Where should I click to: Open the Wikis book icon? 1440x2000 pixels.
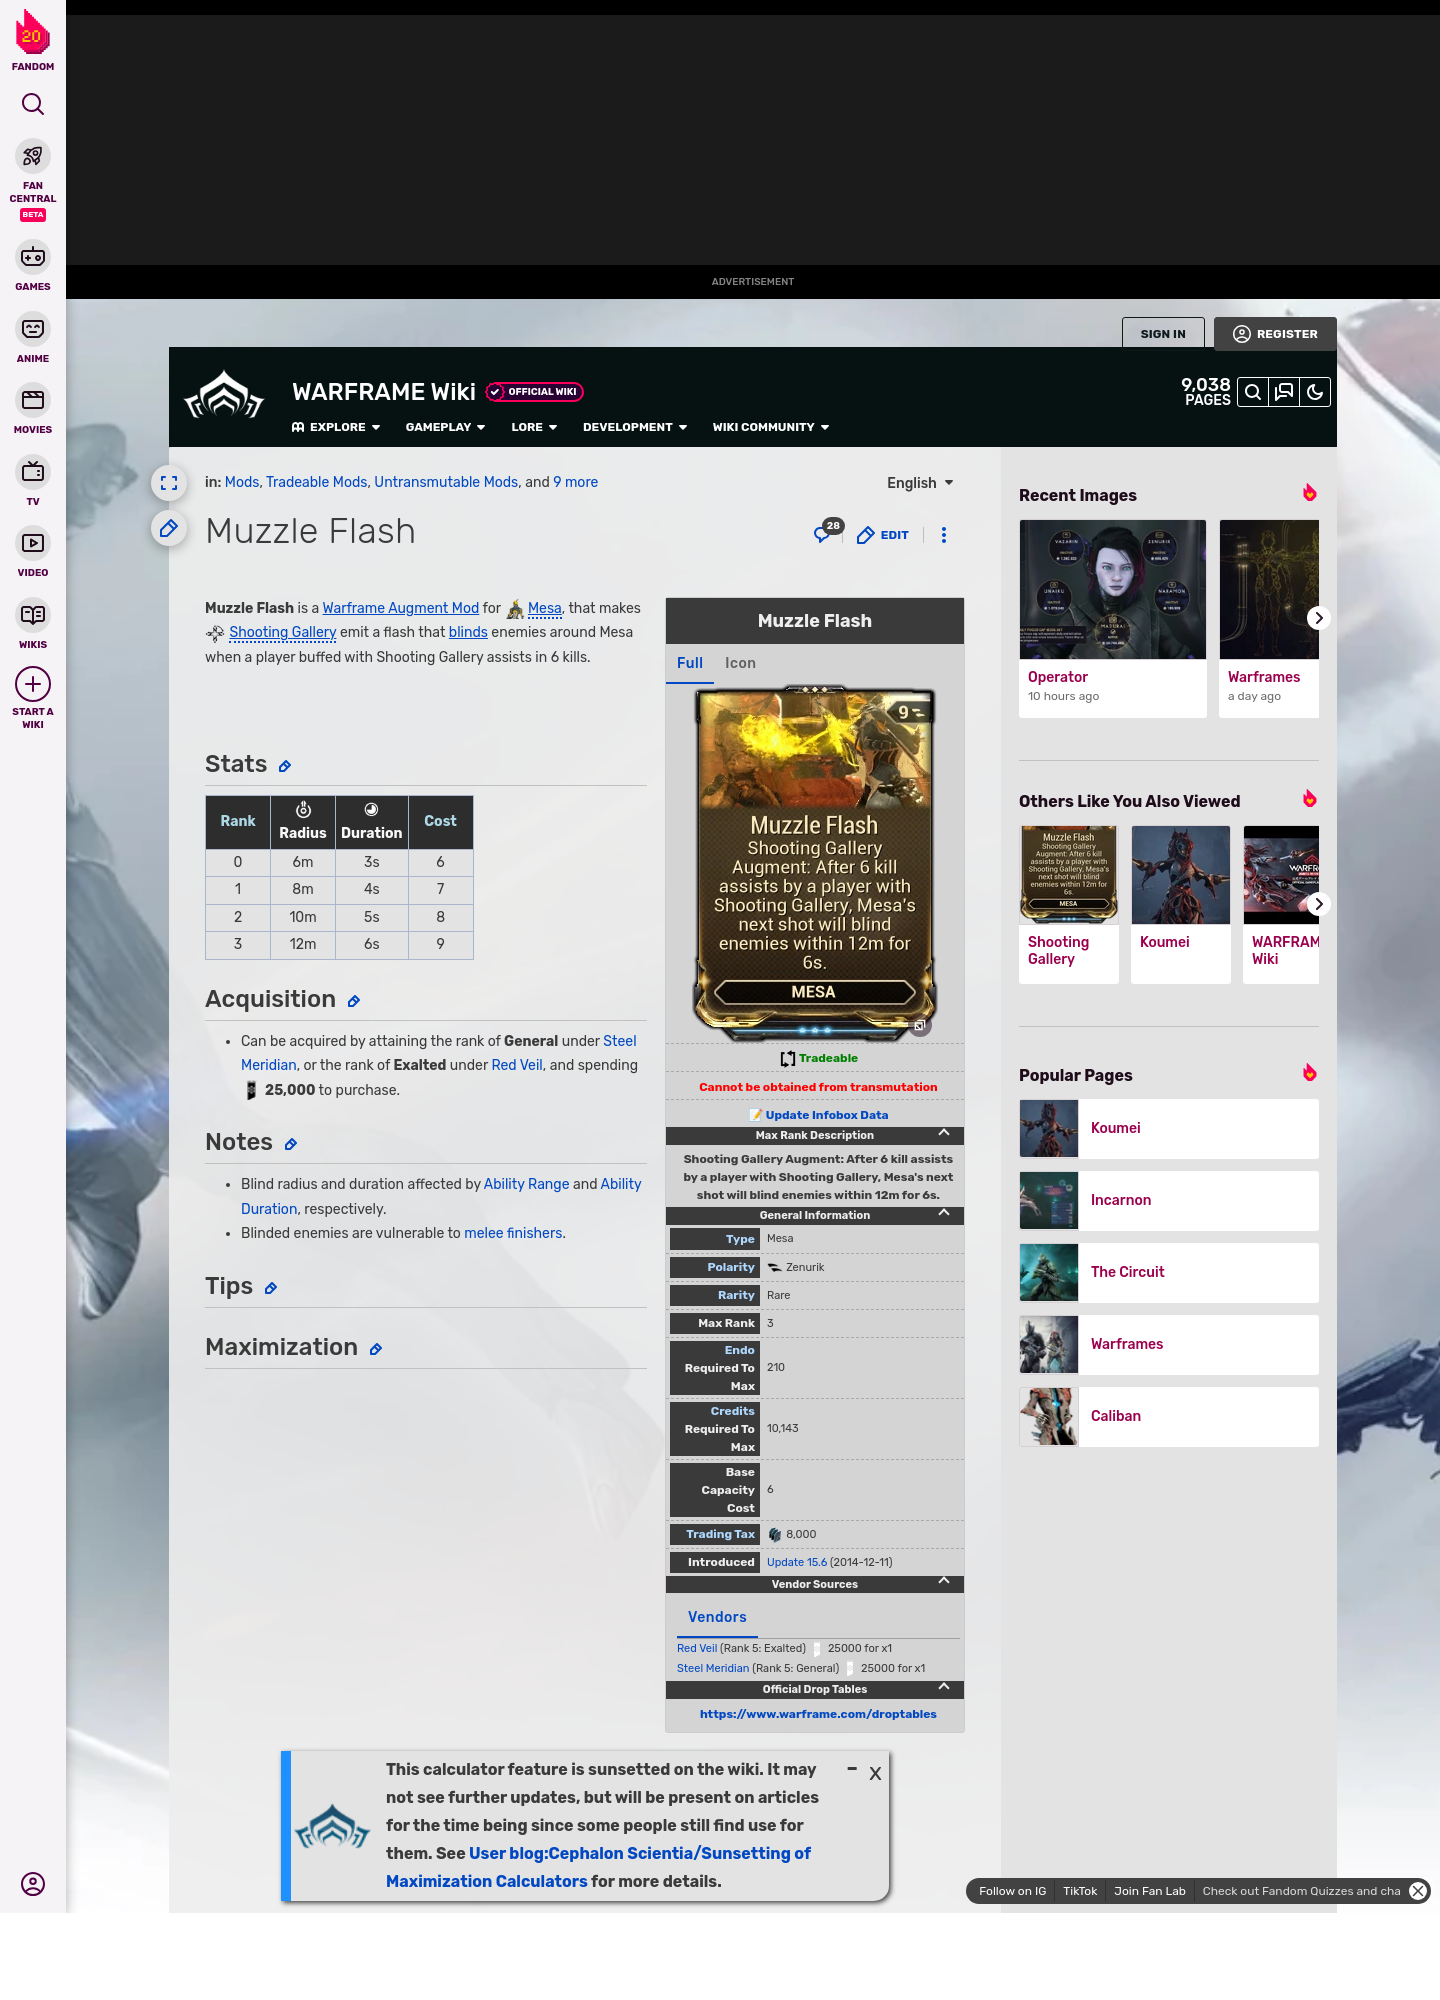(33, 615)
